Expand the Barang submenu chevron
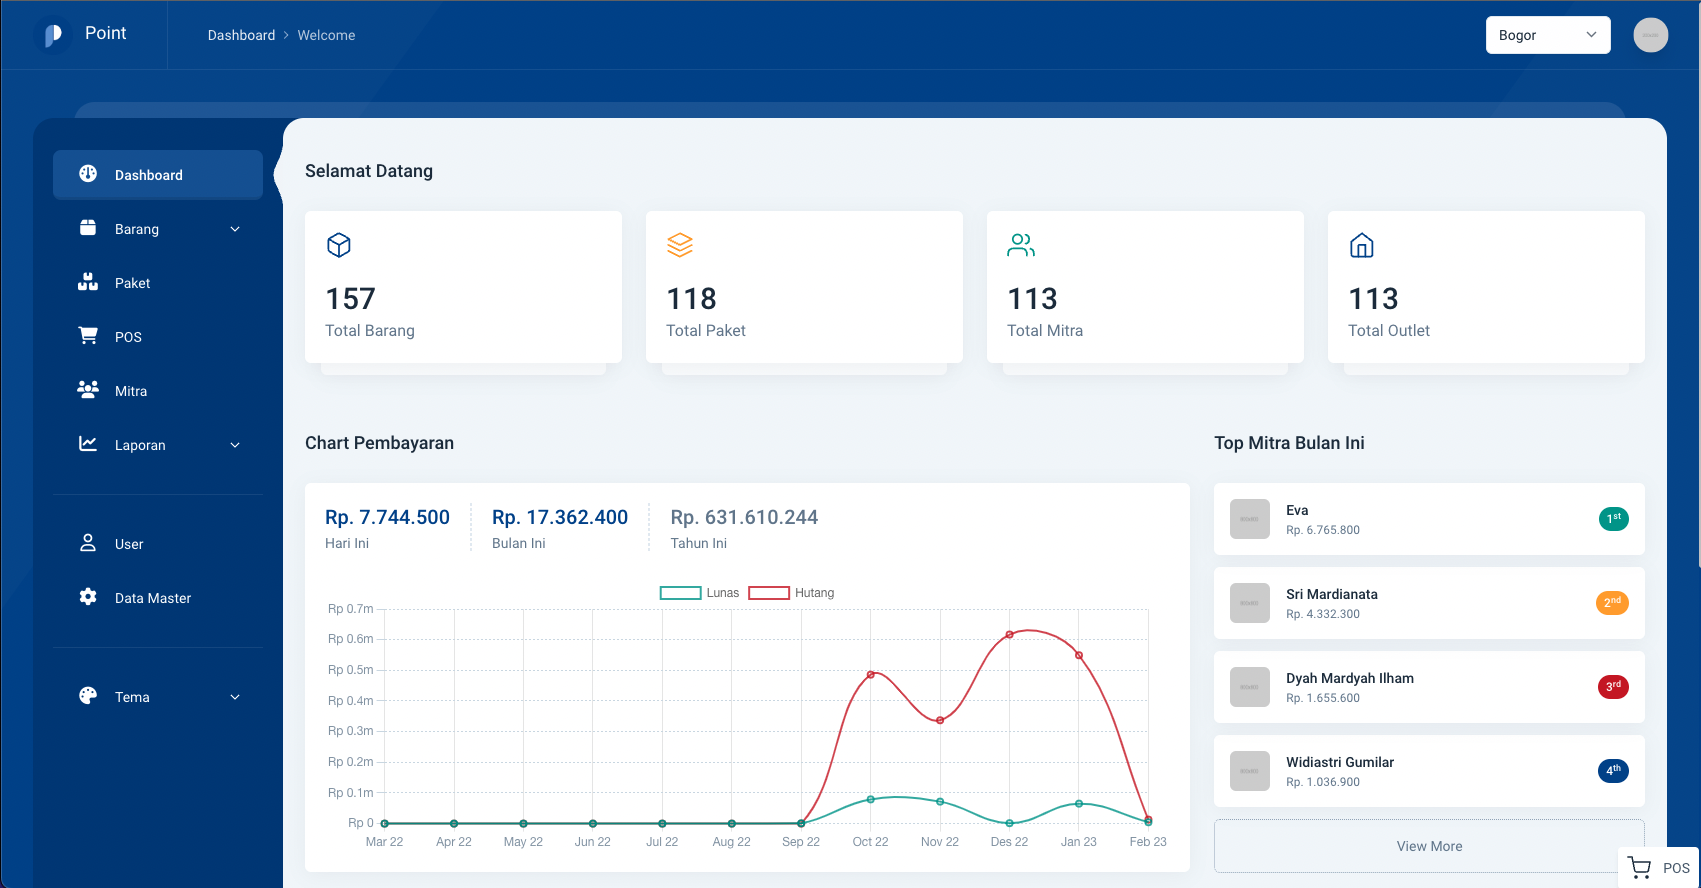 [x=235, y=229]
